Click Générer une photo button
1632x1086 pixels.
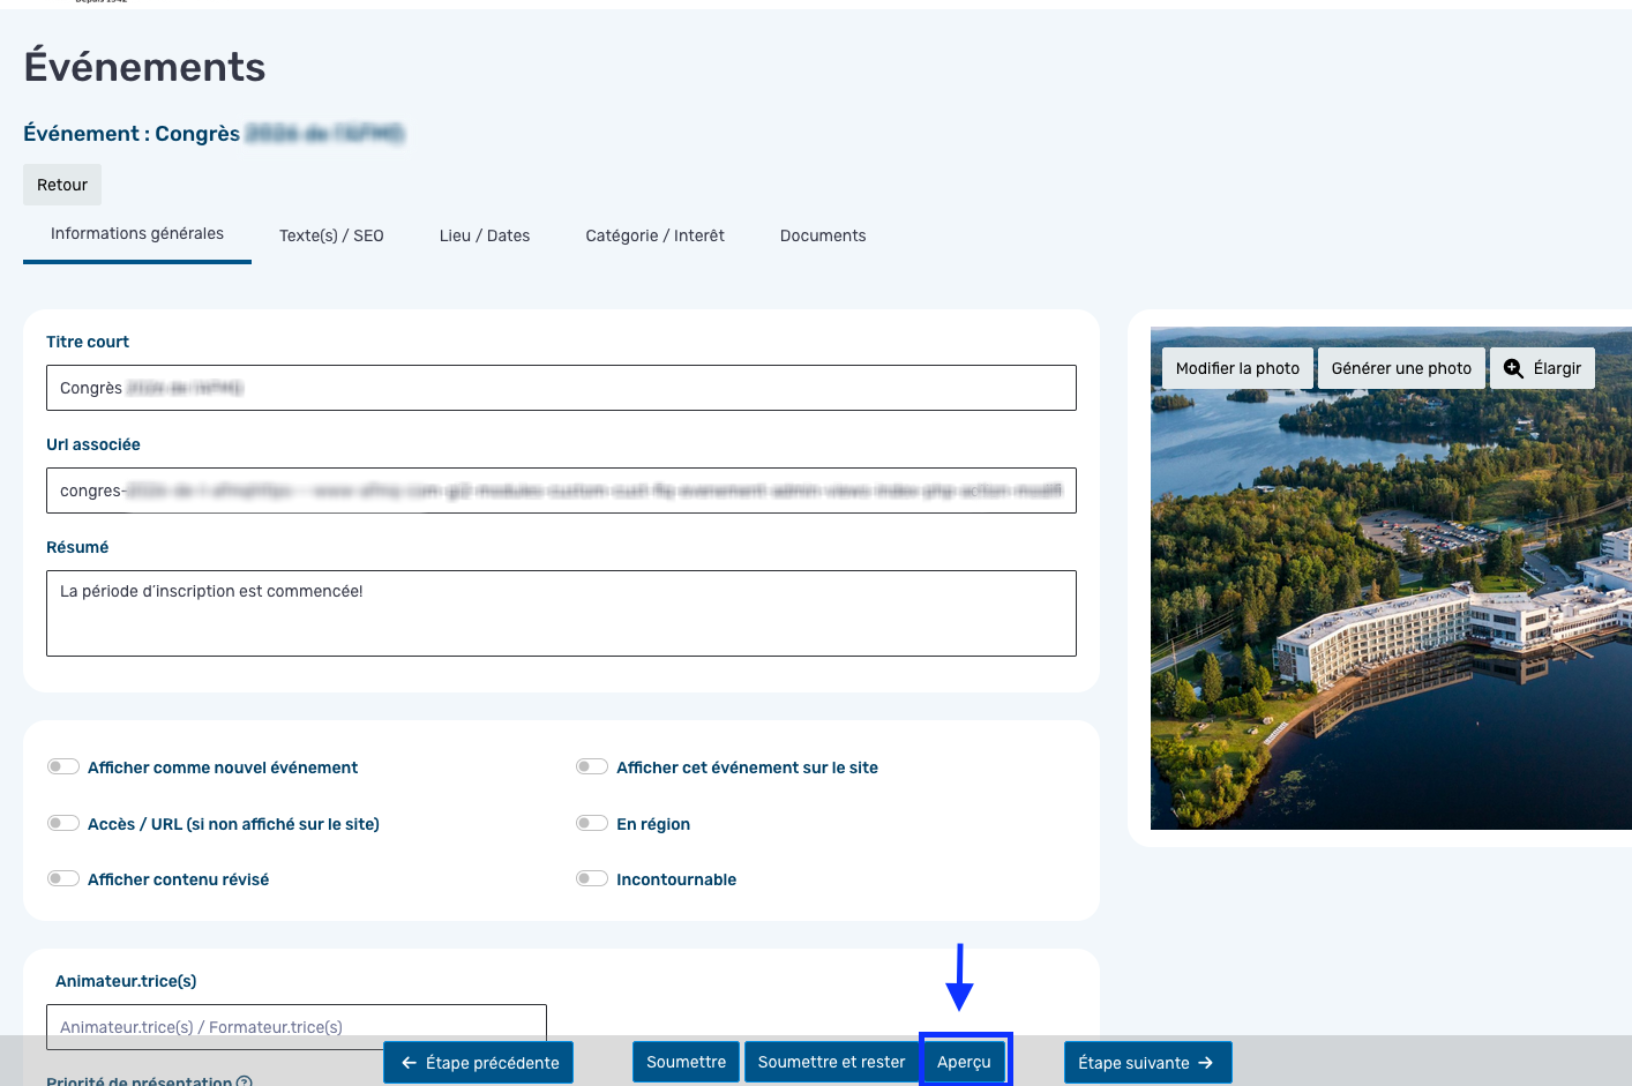1401,368
